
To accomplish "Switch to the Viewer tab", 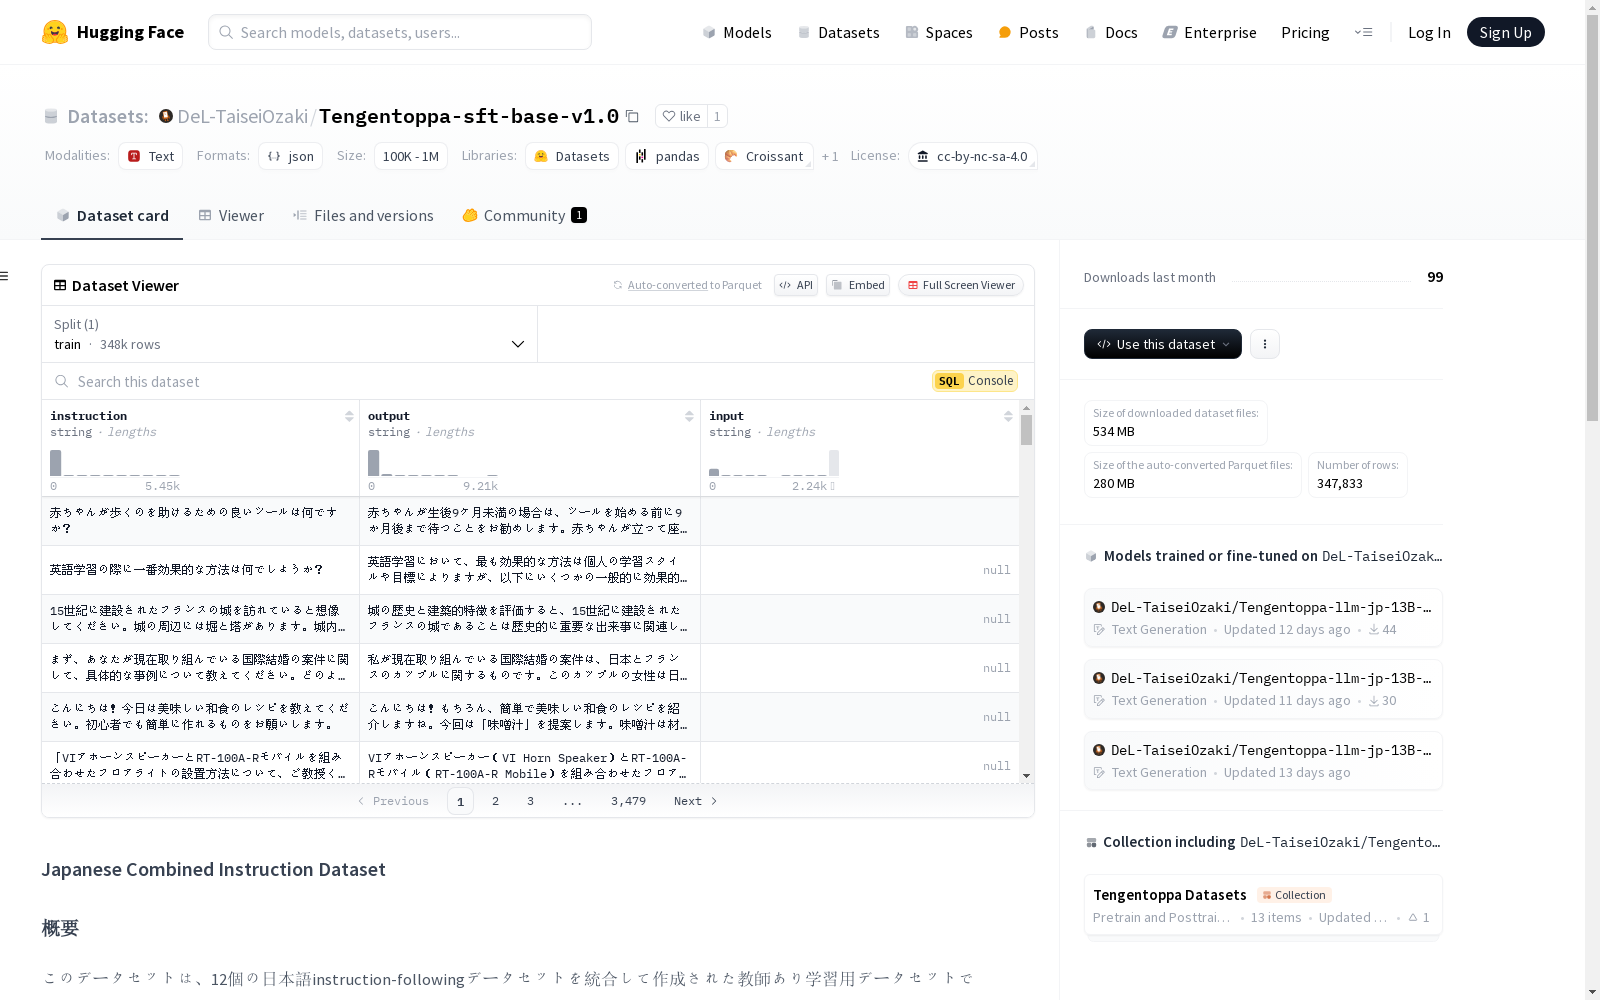I will coord(231,215).
